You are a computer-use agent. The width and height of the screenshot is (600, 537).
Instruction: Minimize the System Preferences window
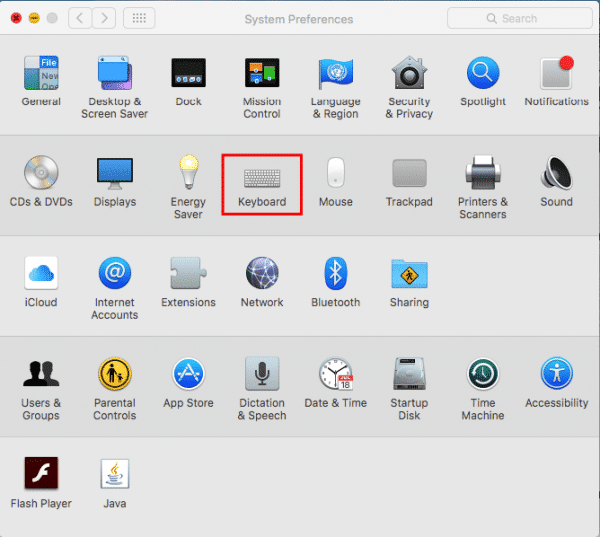click(34, 18)
